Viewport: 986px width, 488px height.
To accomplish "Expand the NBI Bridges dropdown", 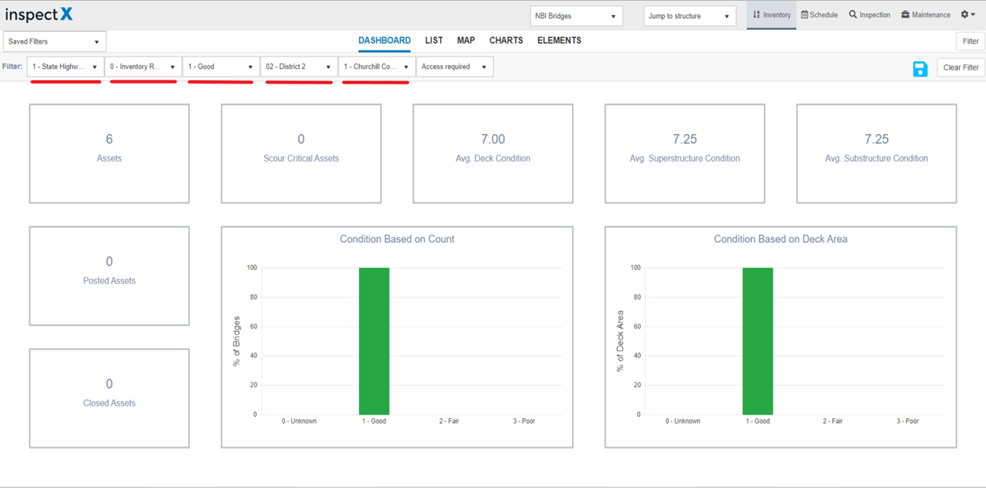I will 576,16.
